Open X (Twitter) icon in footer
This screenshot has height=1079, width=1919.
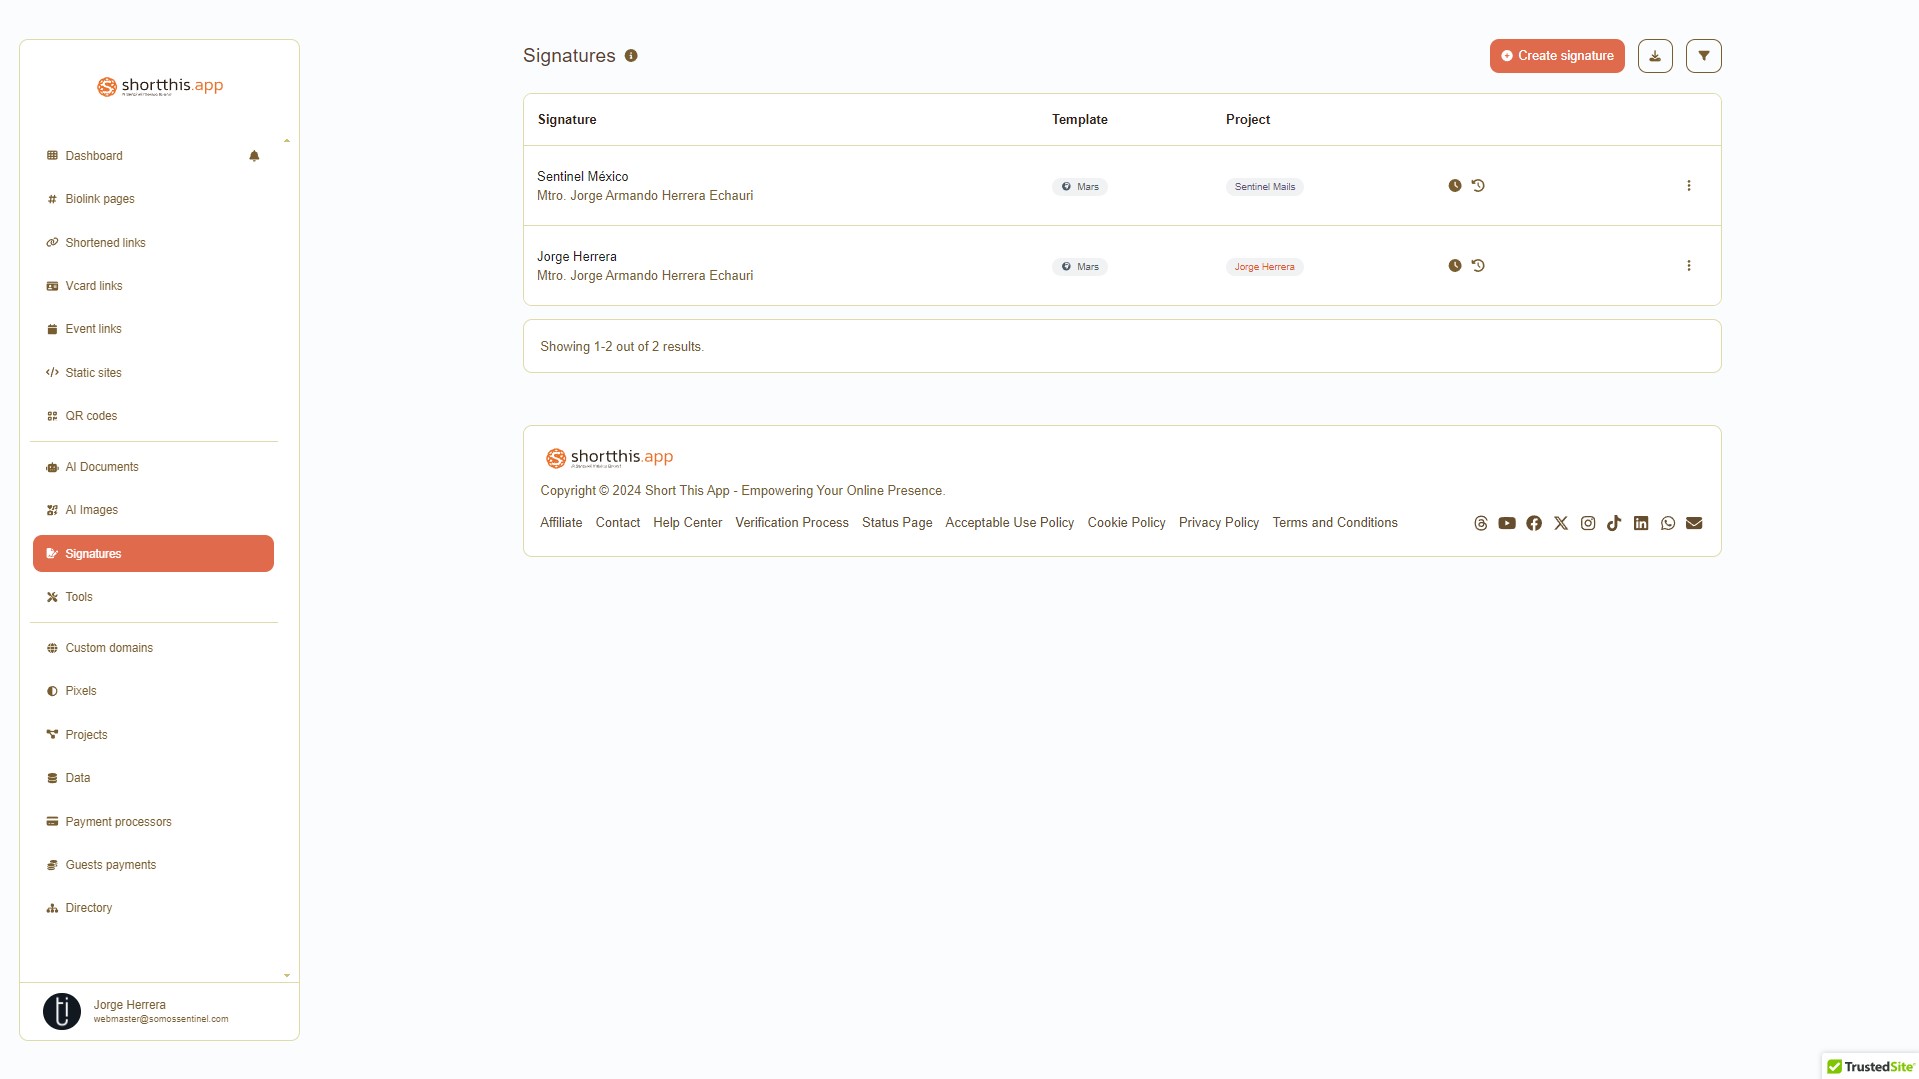[x=1561, y=523]
